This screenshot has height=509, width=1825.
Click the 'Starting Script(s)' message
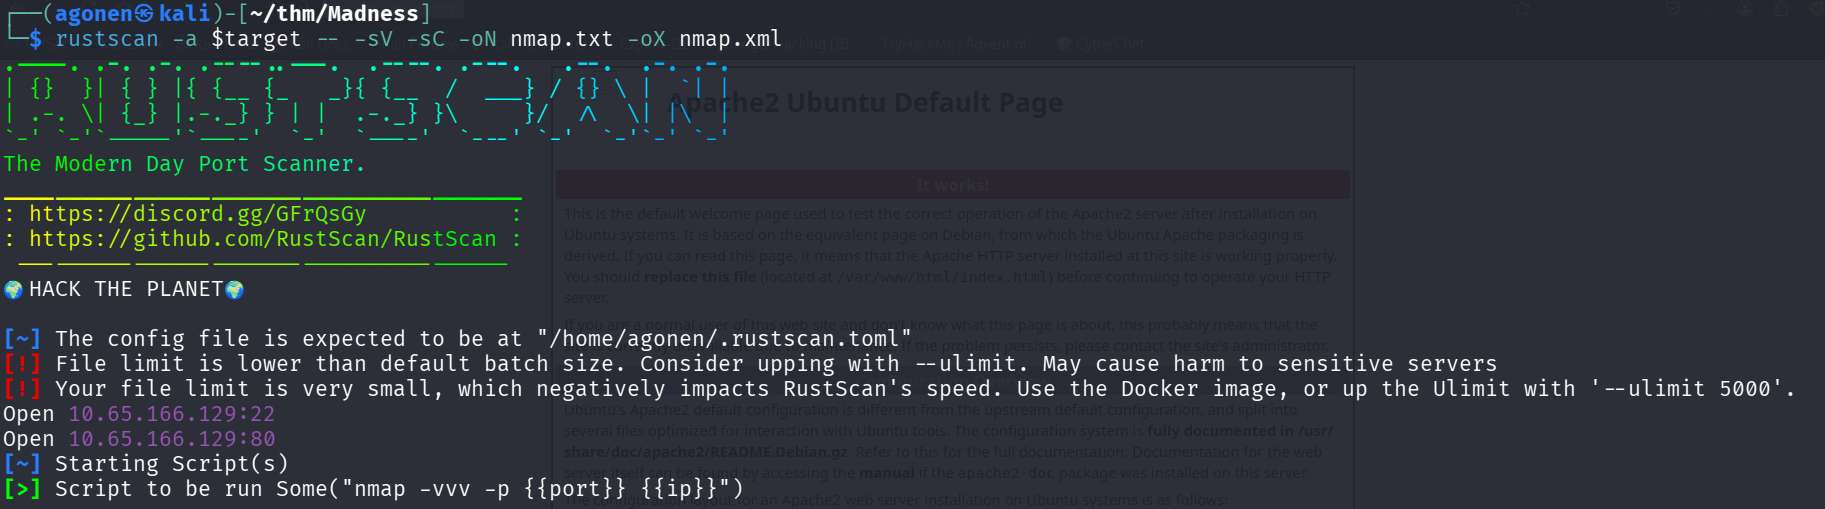pos(172,464)
